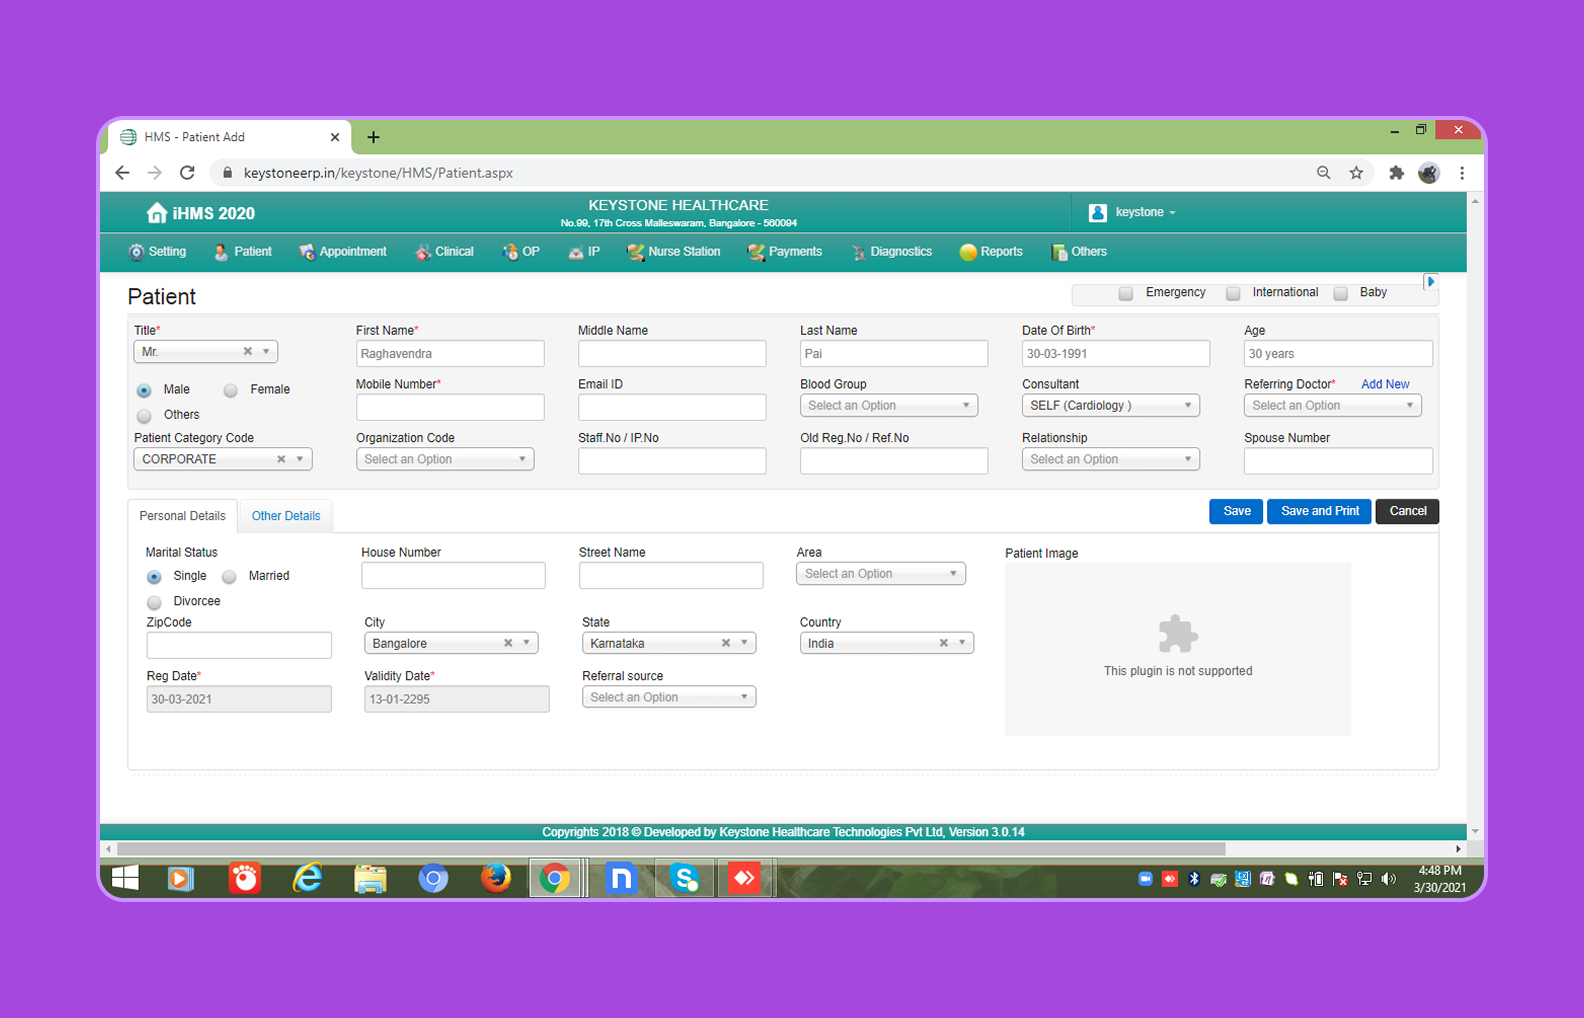This screenshot has width=1584, height=1018.
Task: Open the OP menu icon
Action: pyautogui.click(x=510, y=252)
